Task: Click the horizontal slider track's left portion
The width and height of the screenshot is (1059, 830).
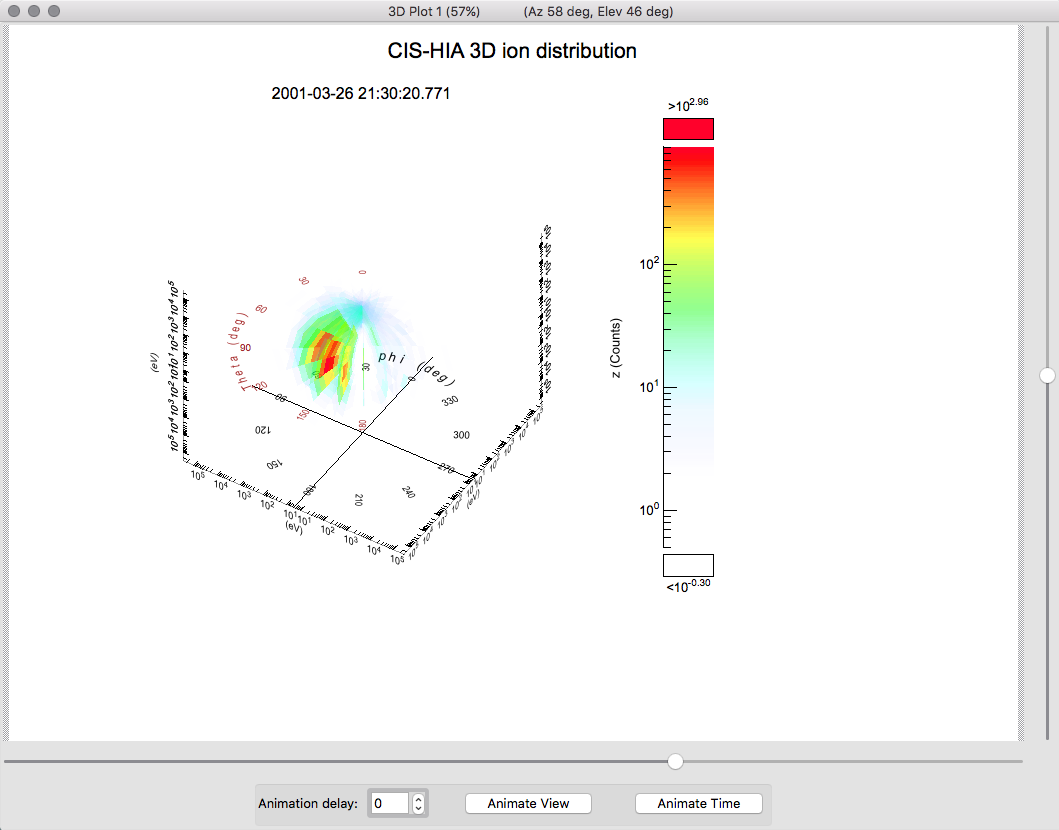Action: coord(200,762)
